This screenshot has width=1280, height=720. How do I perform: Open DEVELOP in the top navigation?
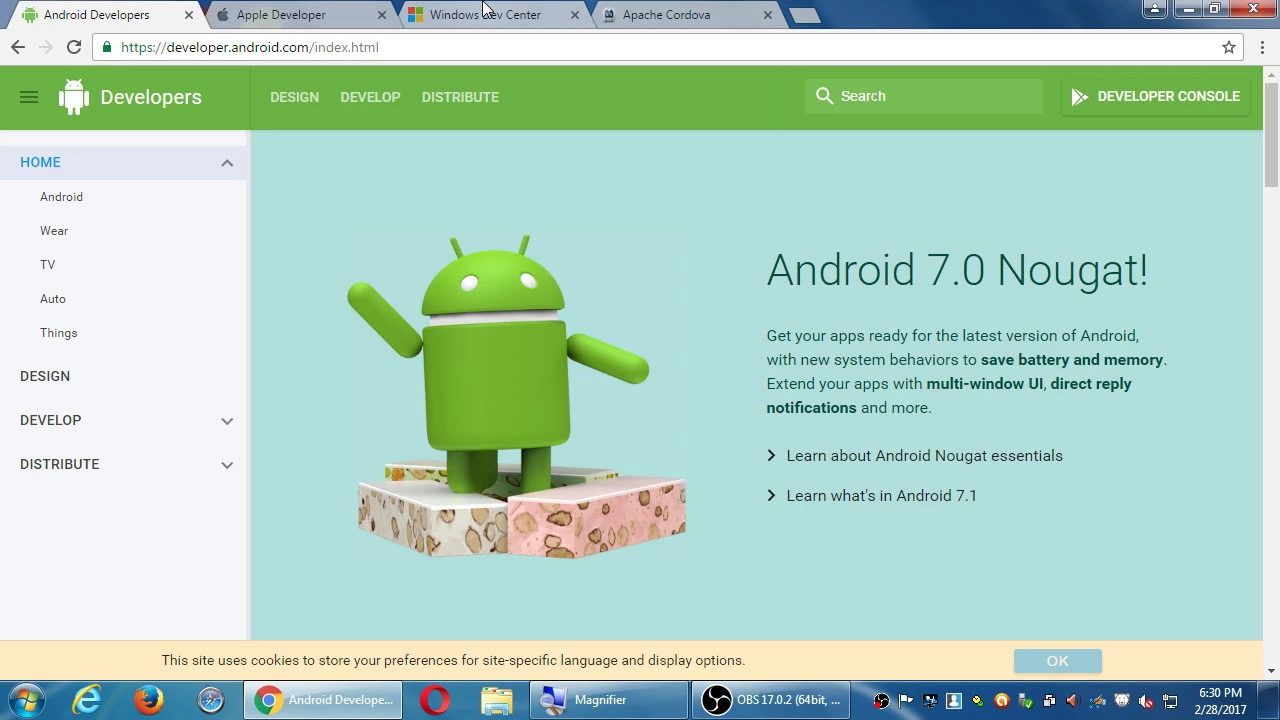click(370, 97)
